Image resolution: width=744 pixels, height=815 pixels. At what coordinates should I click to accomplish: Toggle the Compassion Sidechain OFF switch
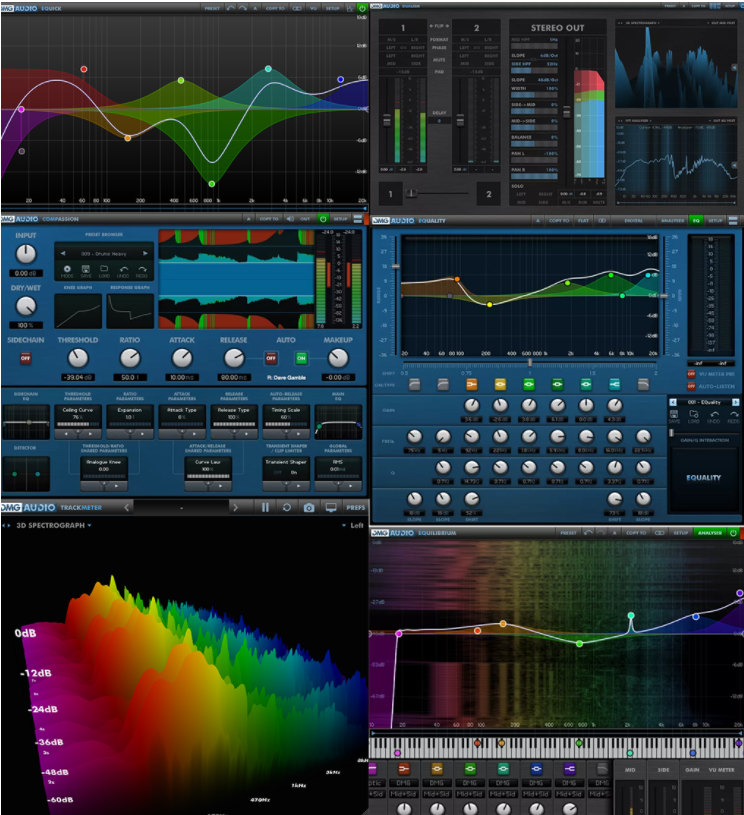coord(24,358)
